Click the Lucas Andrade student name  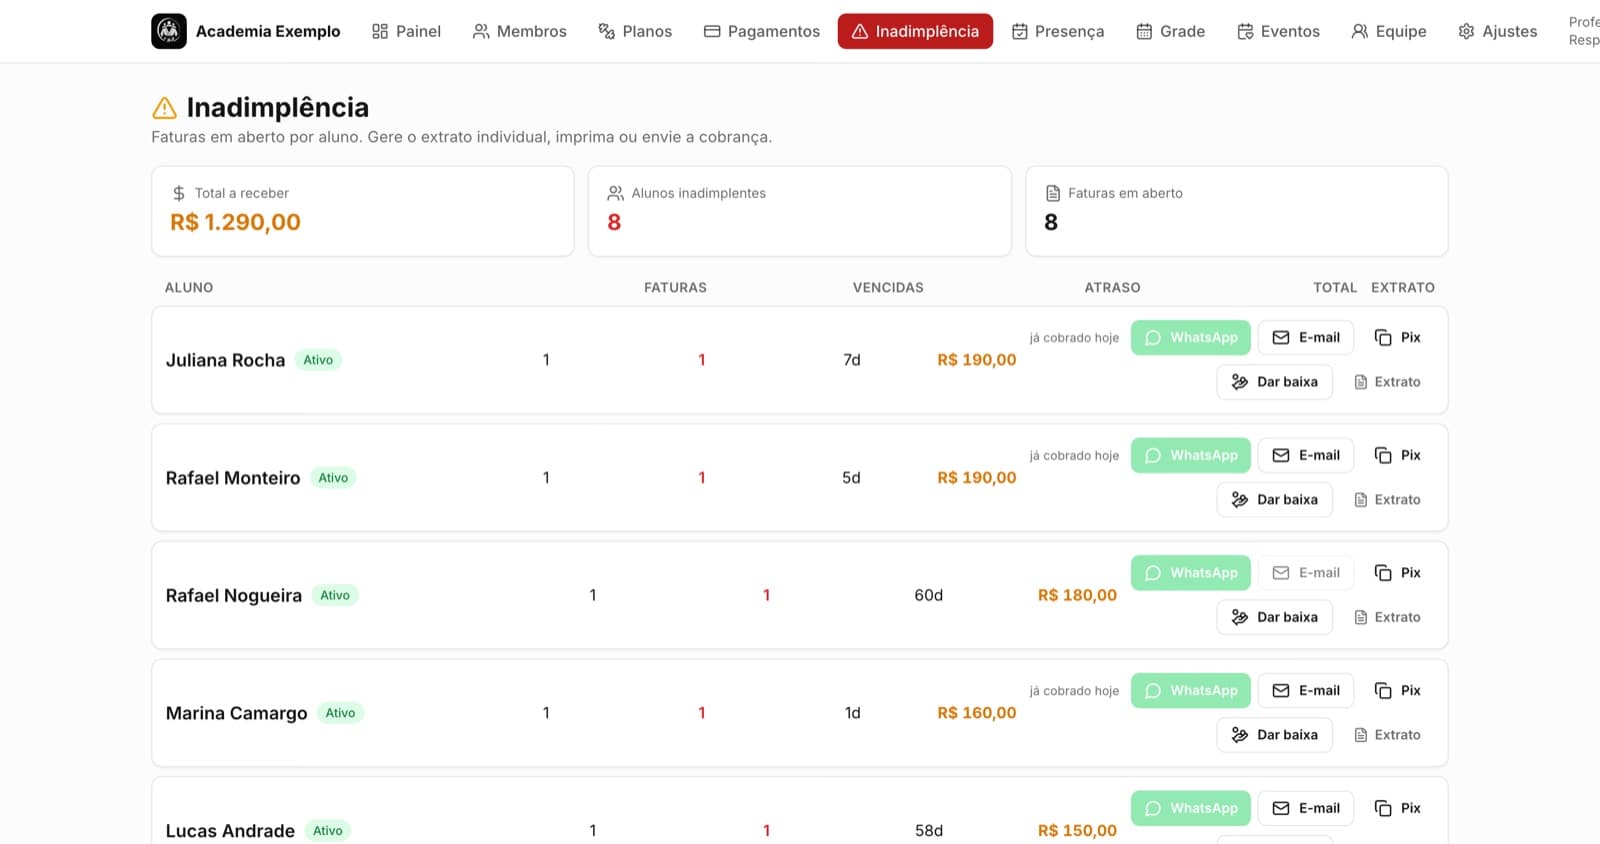[230, 831]
